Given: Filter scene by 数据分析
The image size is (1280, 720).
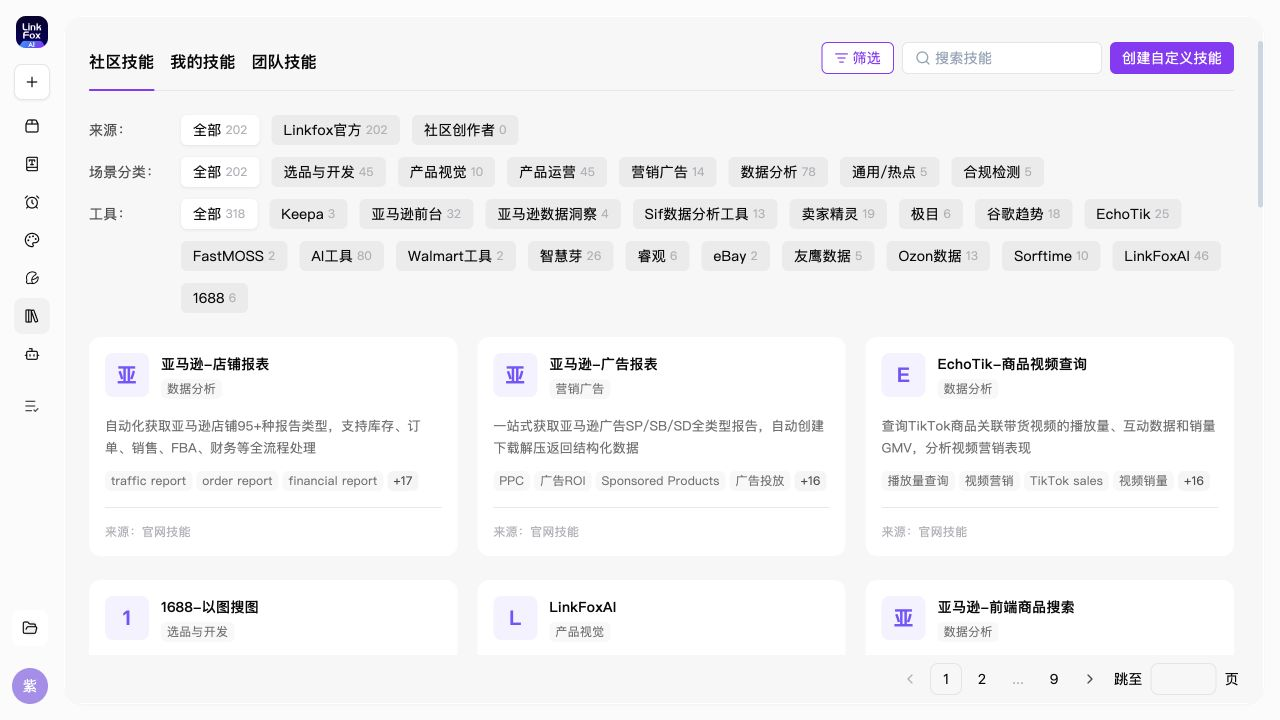Looking at the screenshot, I should (778, 172).
